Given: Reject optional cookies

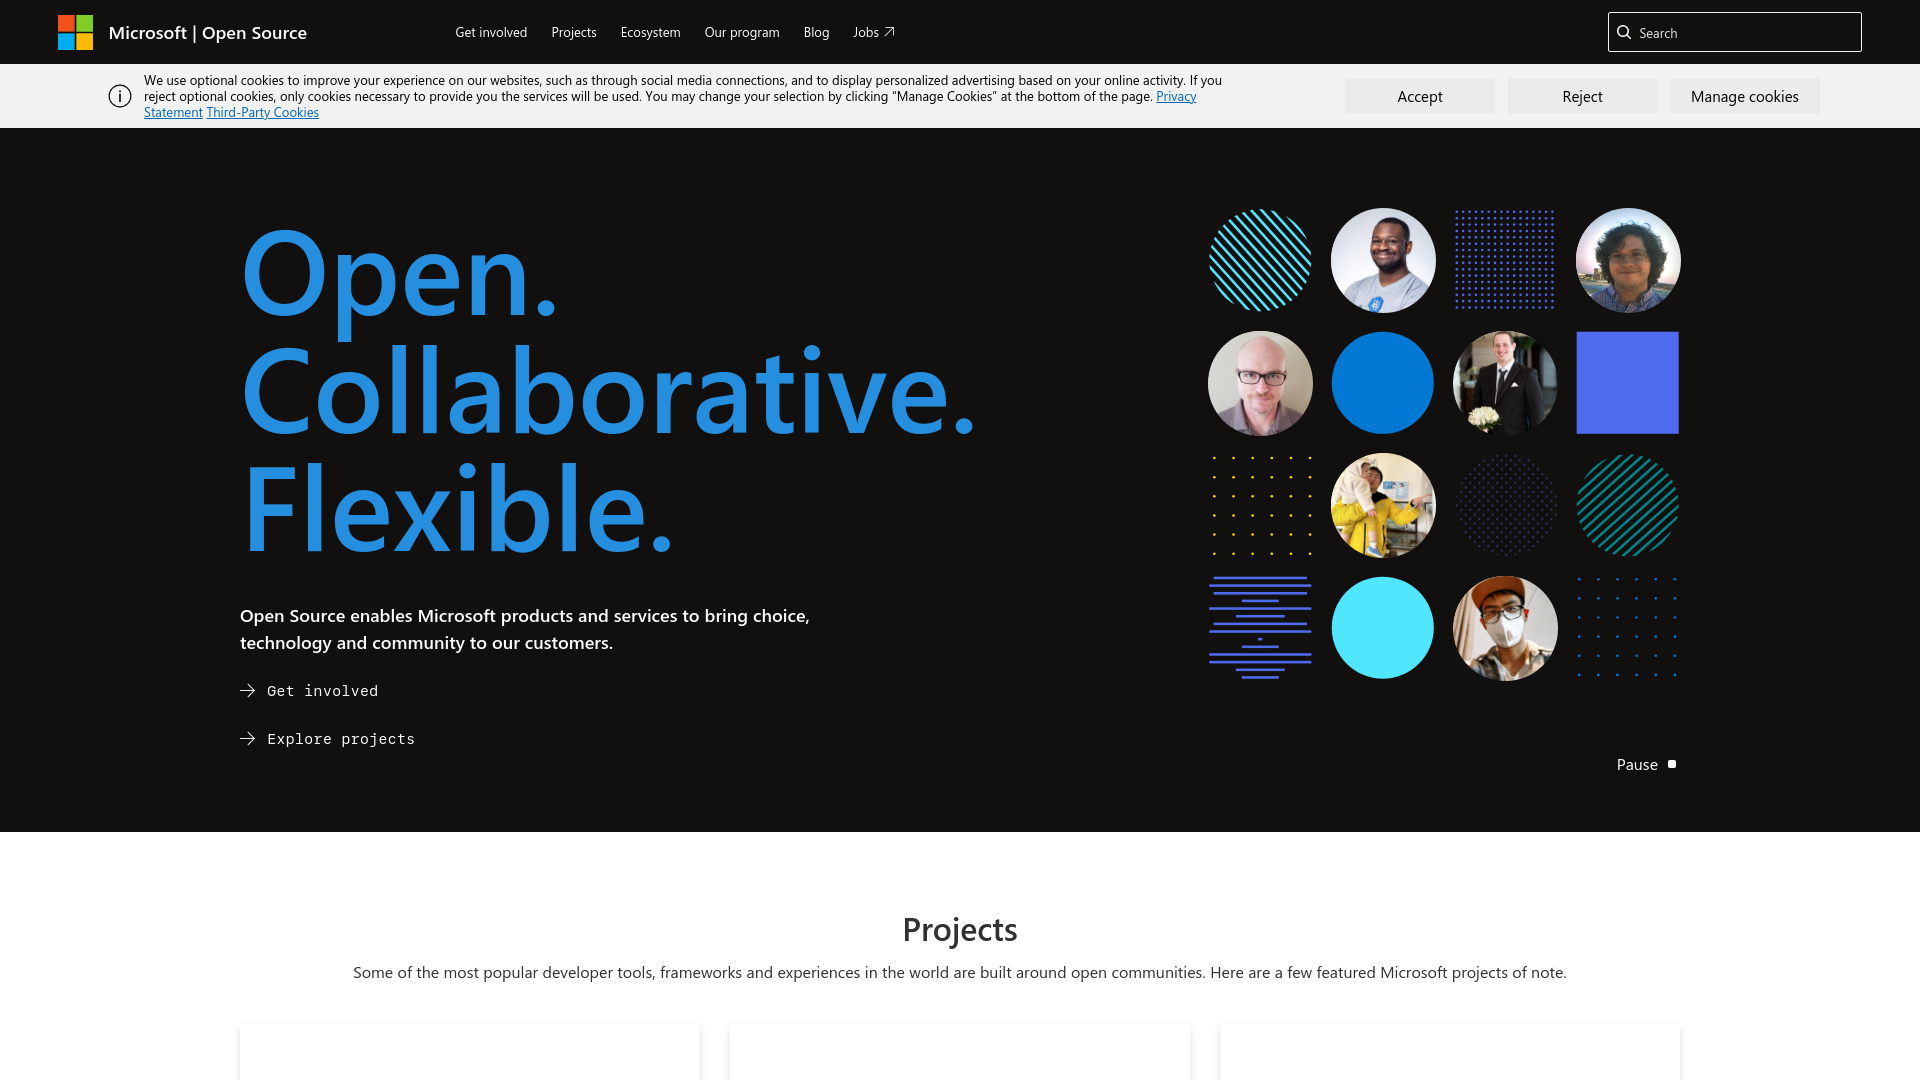Looking at the screenshot, I should [1582, 96].
